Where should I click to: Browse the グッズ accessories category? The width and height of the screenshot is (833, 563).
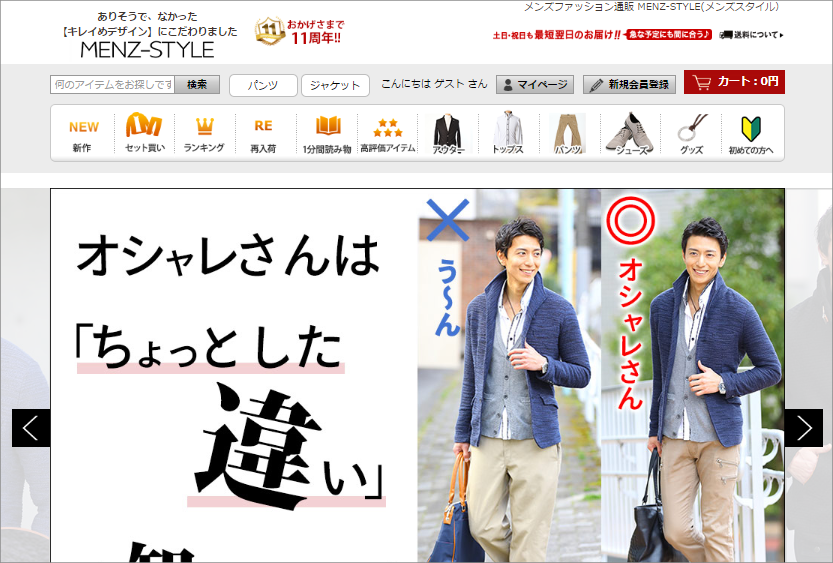691,135
